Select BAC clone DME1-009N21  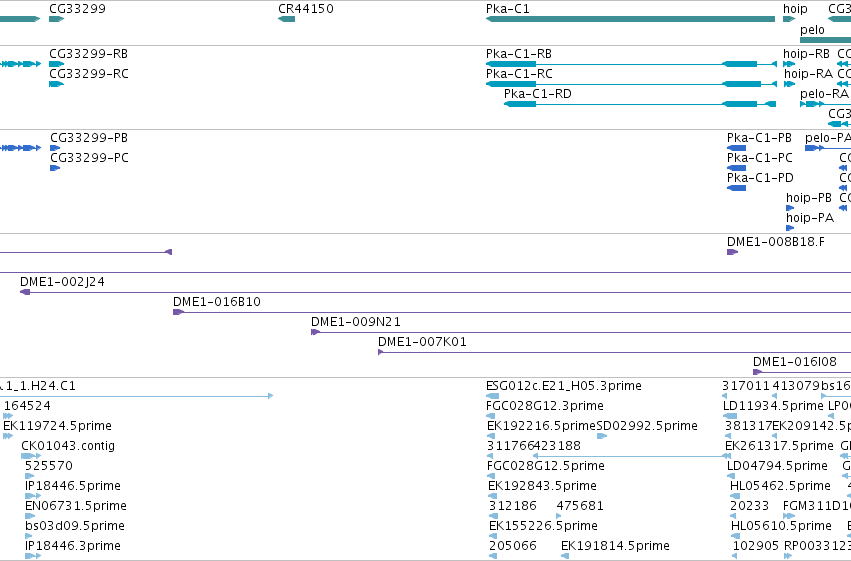tap(581, 333)
